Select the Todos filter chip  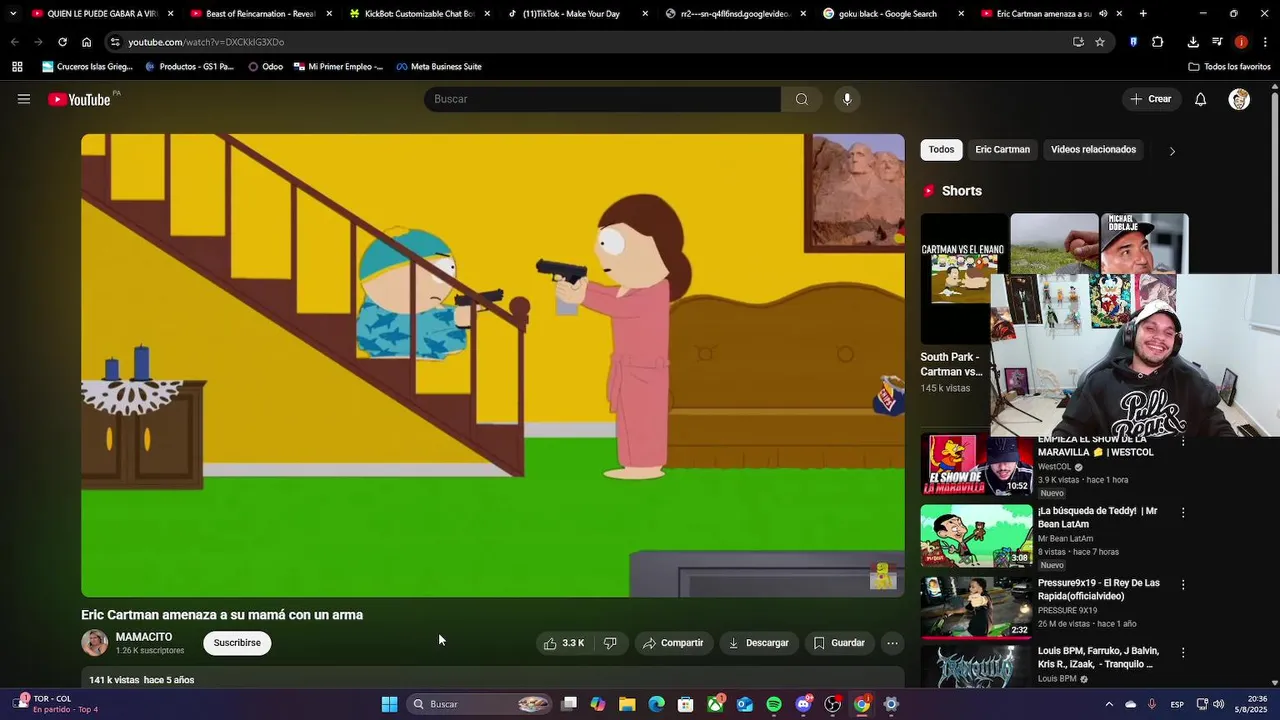941,150
